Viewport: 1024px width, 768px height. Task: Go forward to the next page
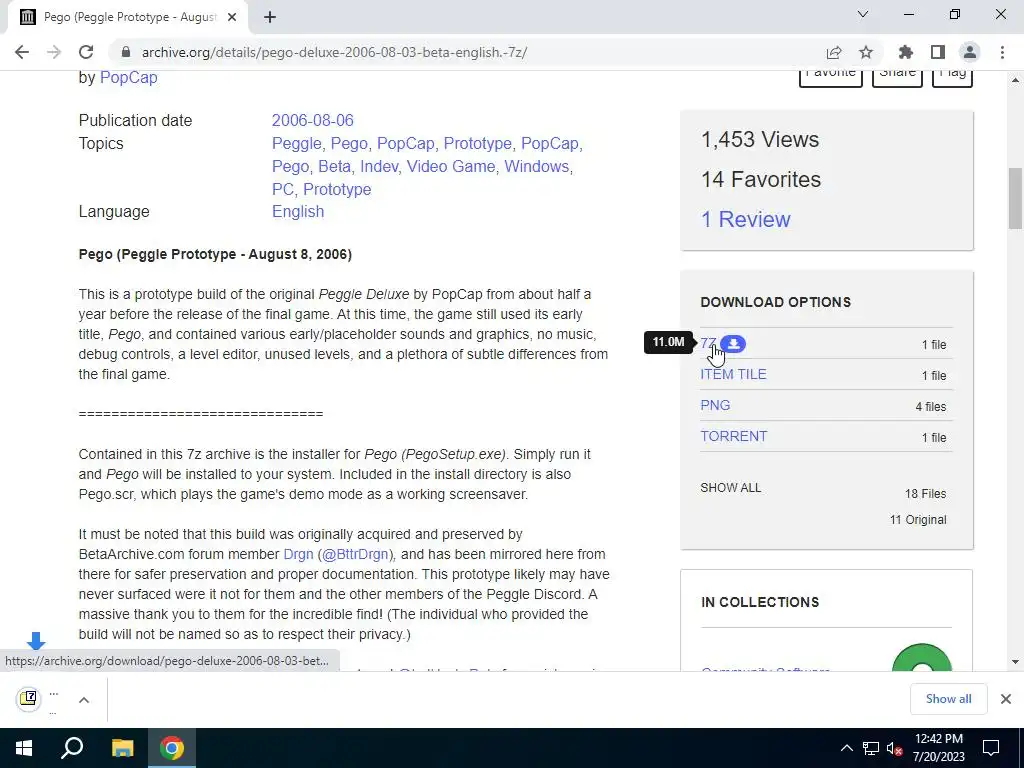pyautogui.click(x=54, y=52)
